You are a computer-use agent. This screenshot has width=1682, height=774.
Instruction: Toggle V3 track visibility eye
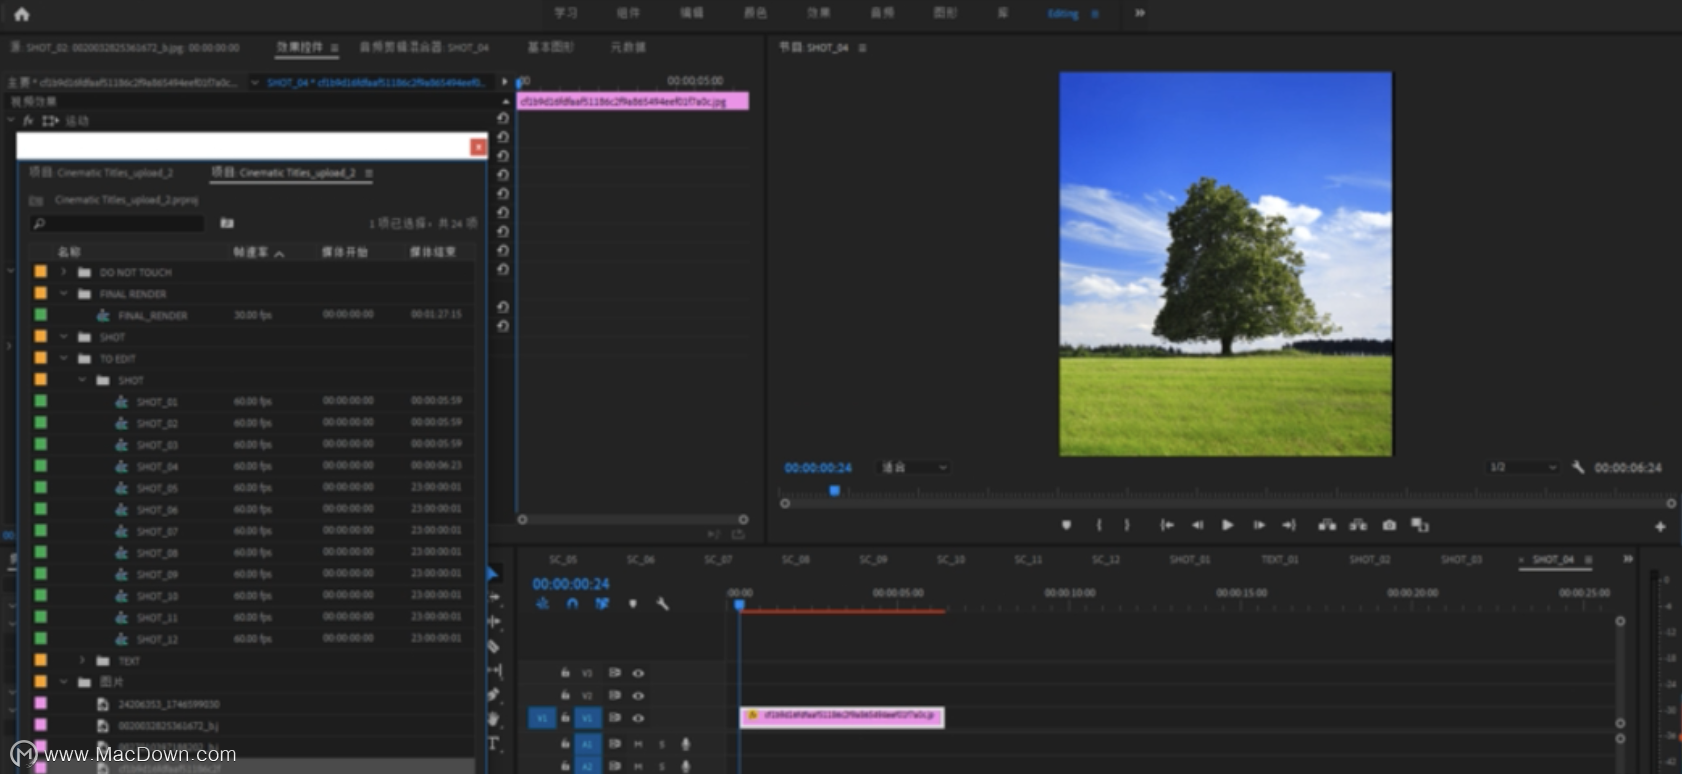coord(638,673)
